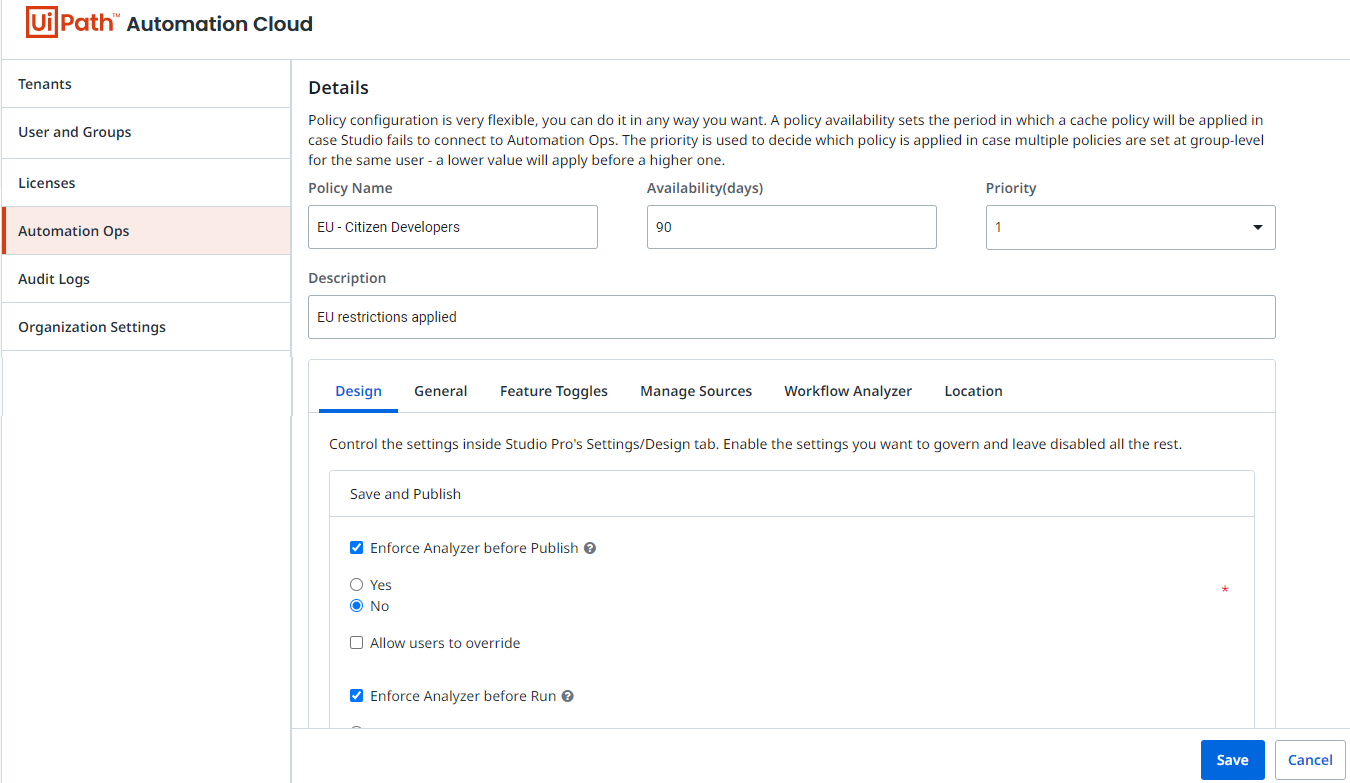This screenshot has width=1350, height=783.
Task: Click the Save button
Action: [x=1232, y=760]
